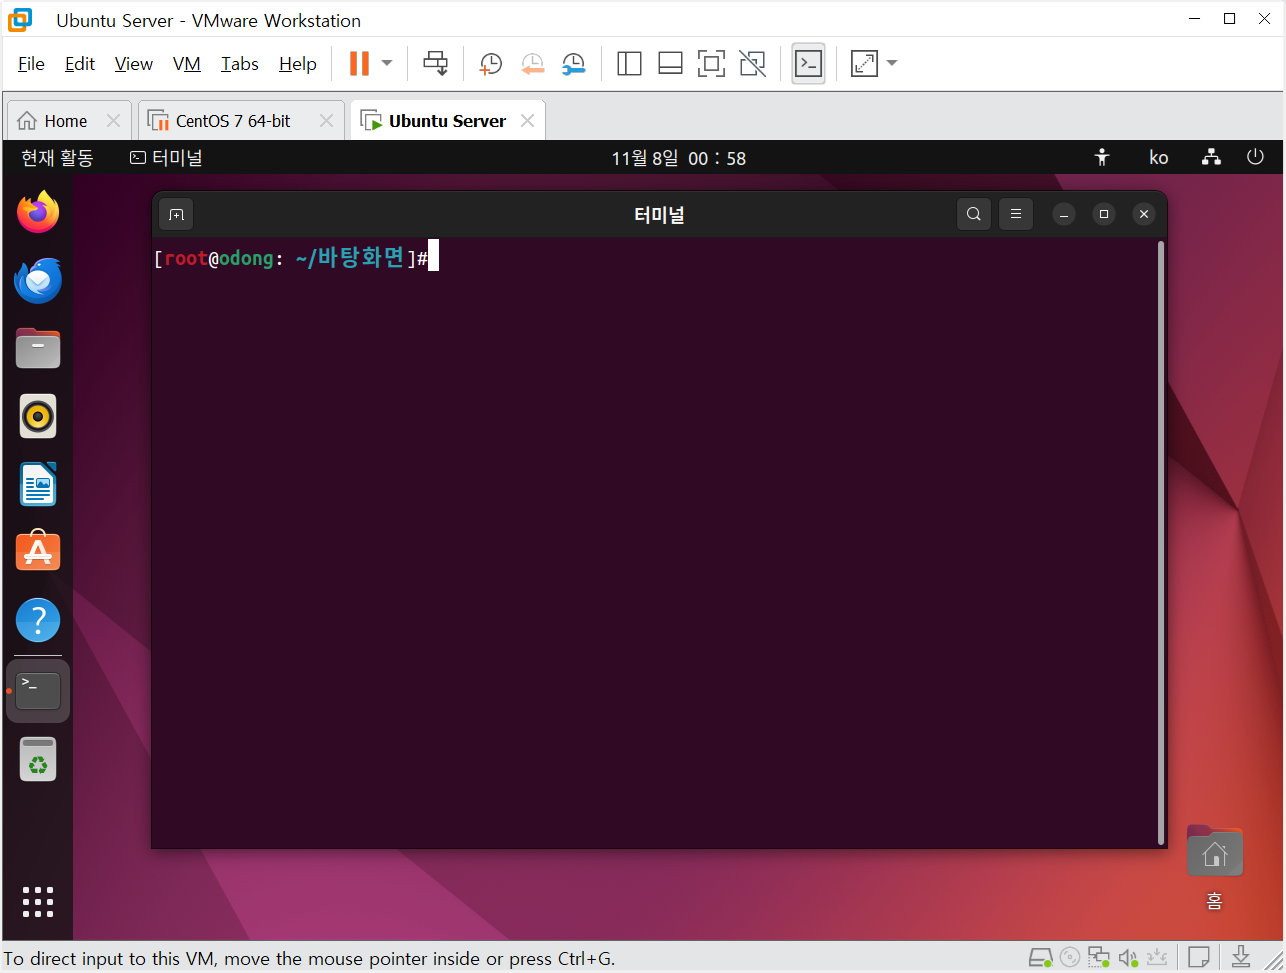Open the 터미널 app menu in top bar
The image size is (1286, 973).
click(x=167, y=158)
